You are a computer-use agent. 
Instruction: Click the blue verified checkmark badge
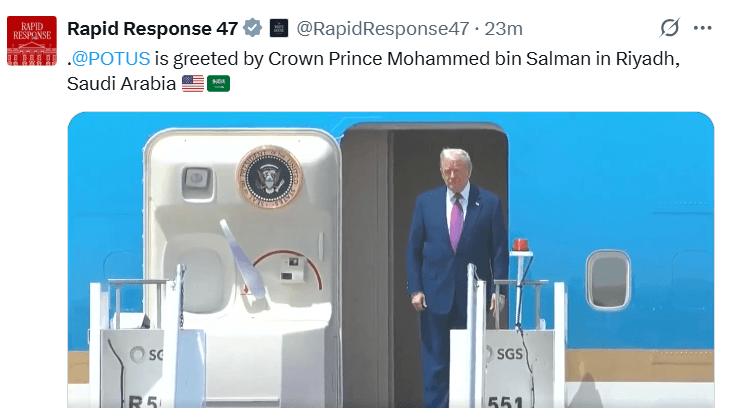(x=253, y=28)
